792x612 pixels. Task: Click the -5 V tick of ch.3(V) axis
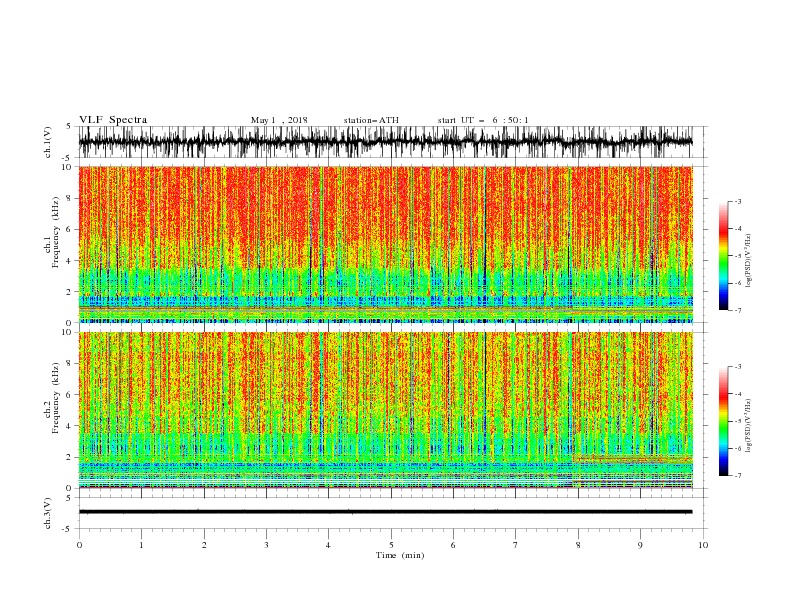68,529
